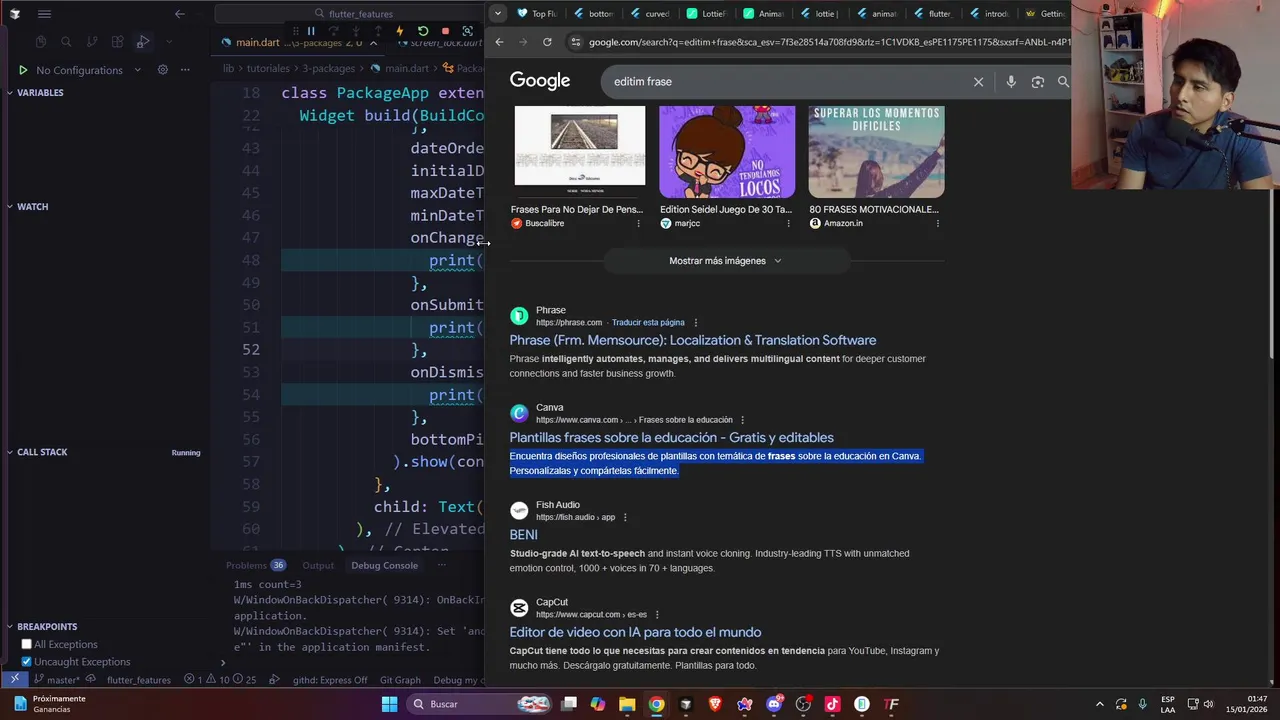Viewport: 1280px width, 720px height.
Task: Switch to the Output panel tab
Action: tap(318, 565)
